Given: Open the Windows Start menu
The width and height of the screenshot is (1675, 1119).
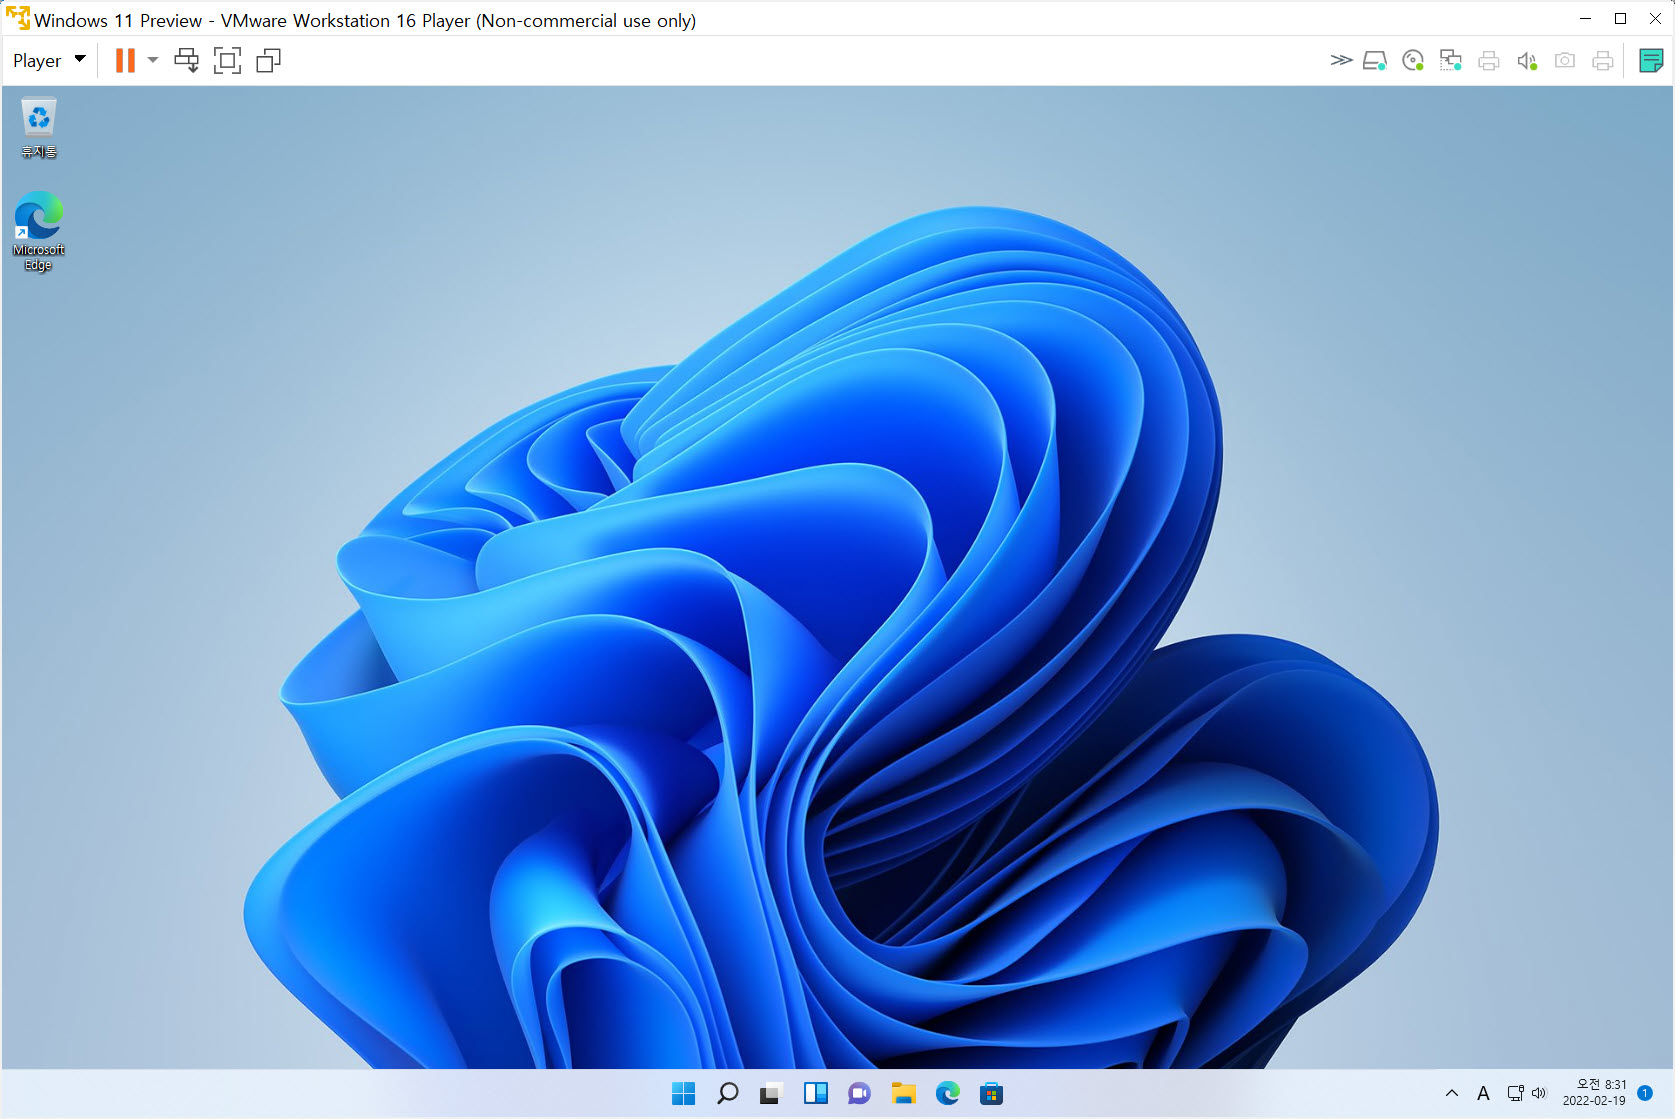Looking at the screenshot, I should coord(683,1093).
